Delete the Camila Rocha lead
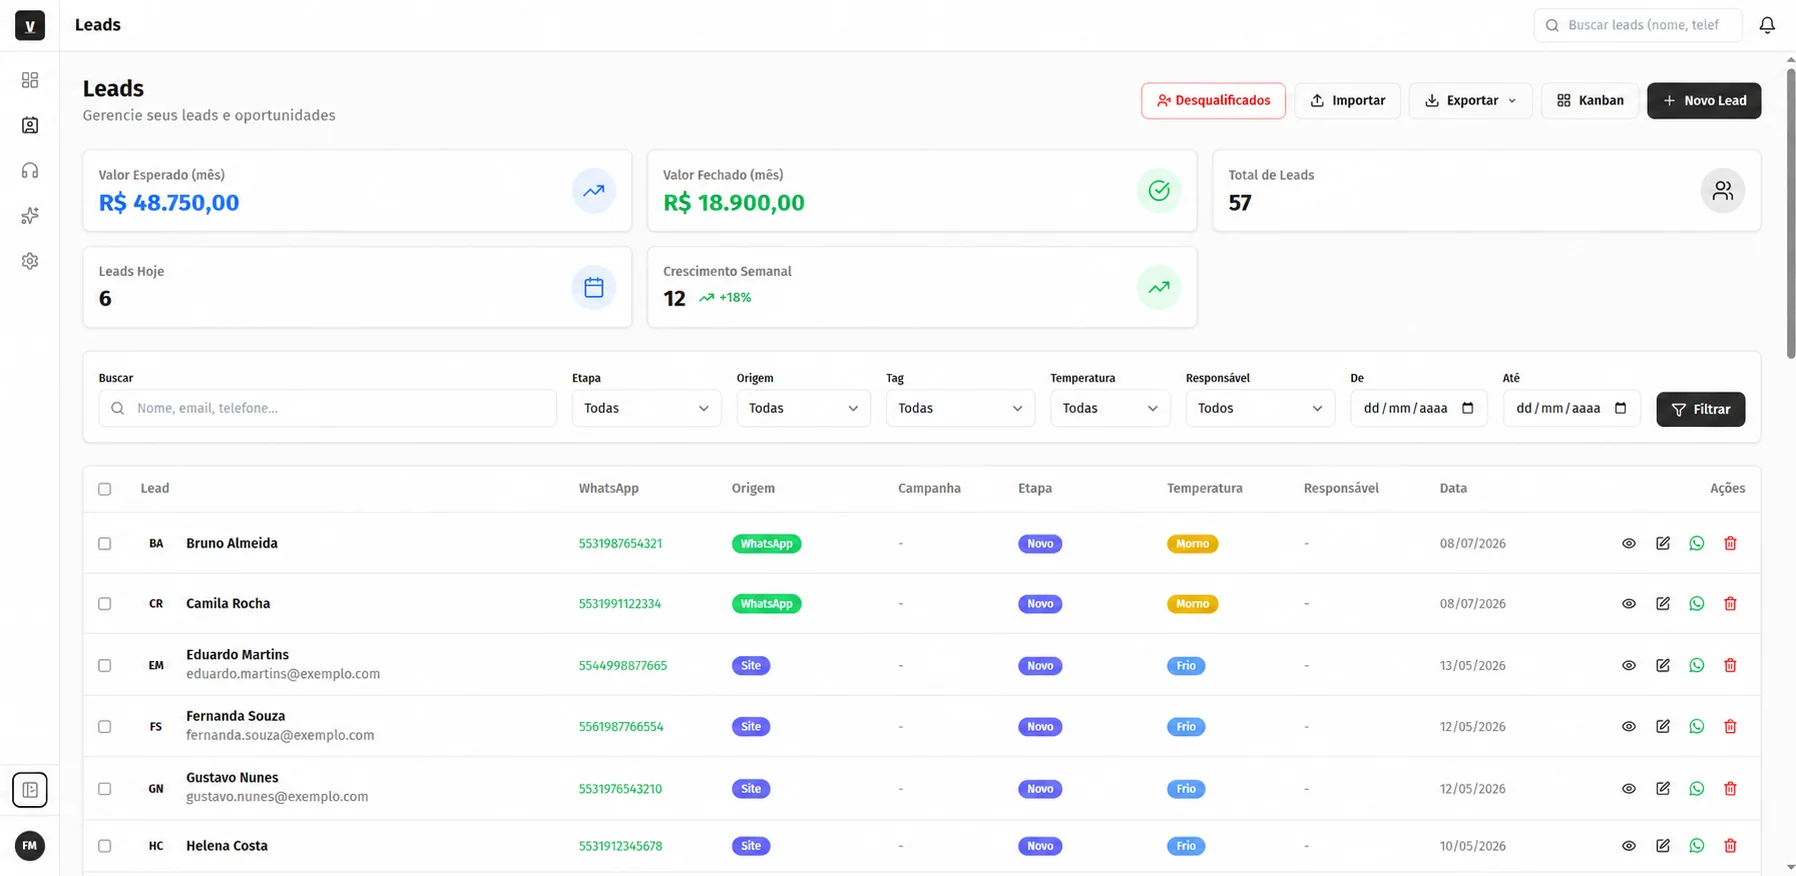 [x=1730, y=604]
